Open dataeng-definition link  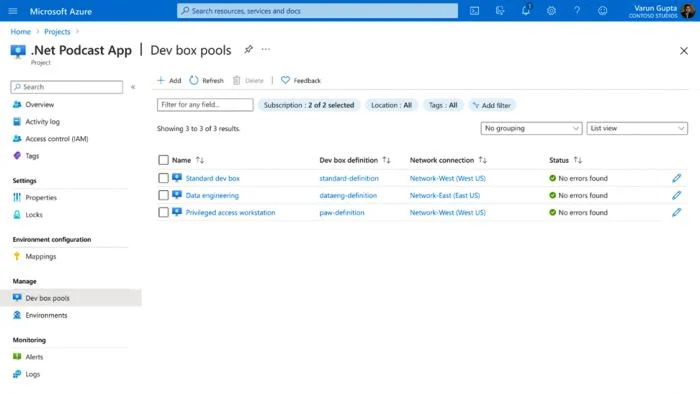[x=348, y=195]
